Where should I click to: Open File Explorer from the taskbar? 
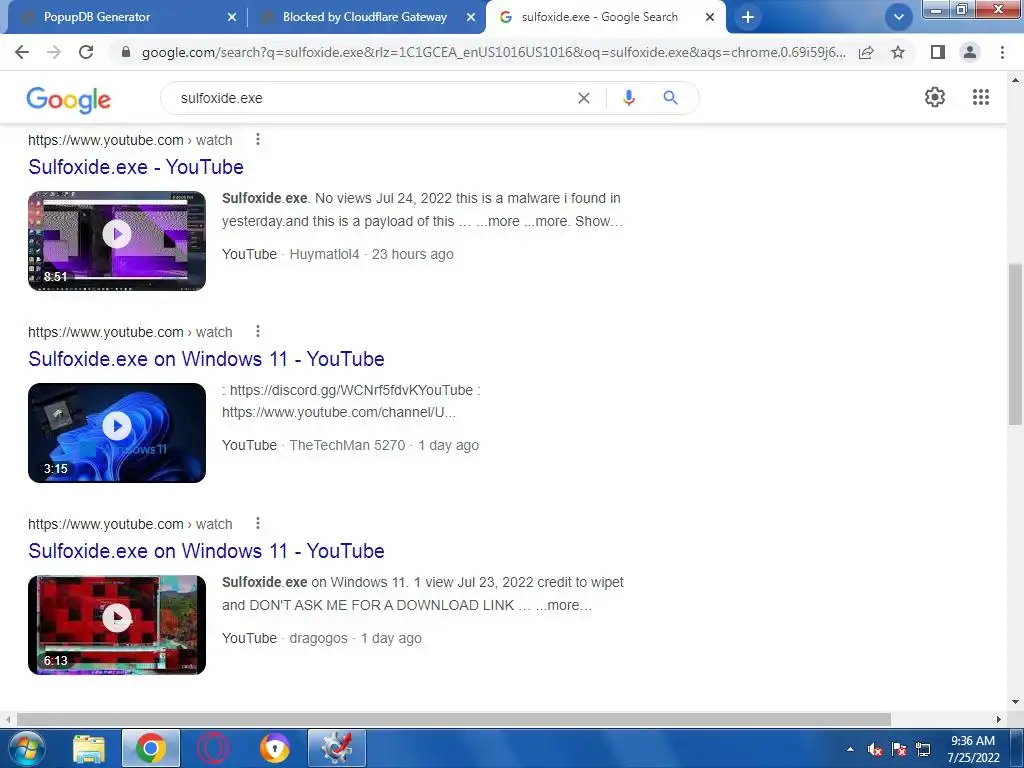88,748
